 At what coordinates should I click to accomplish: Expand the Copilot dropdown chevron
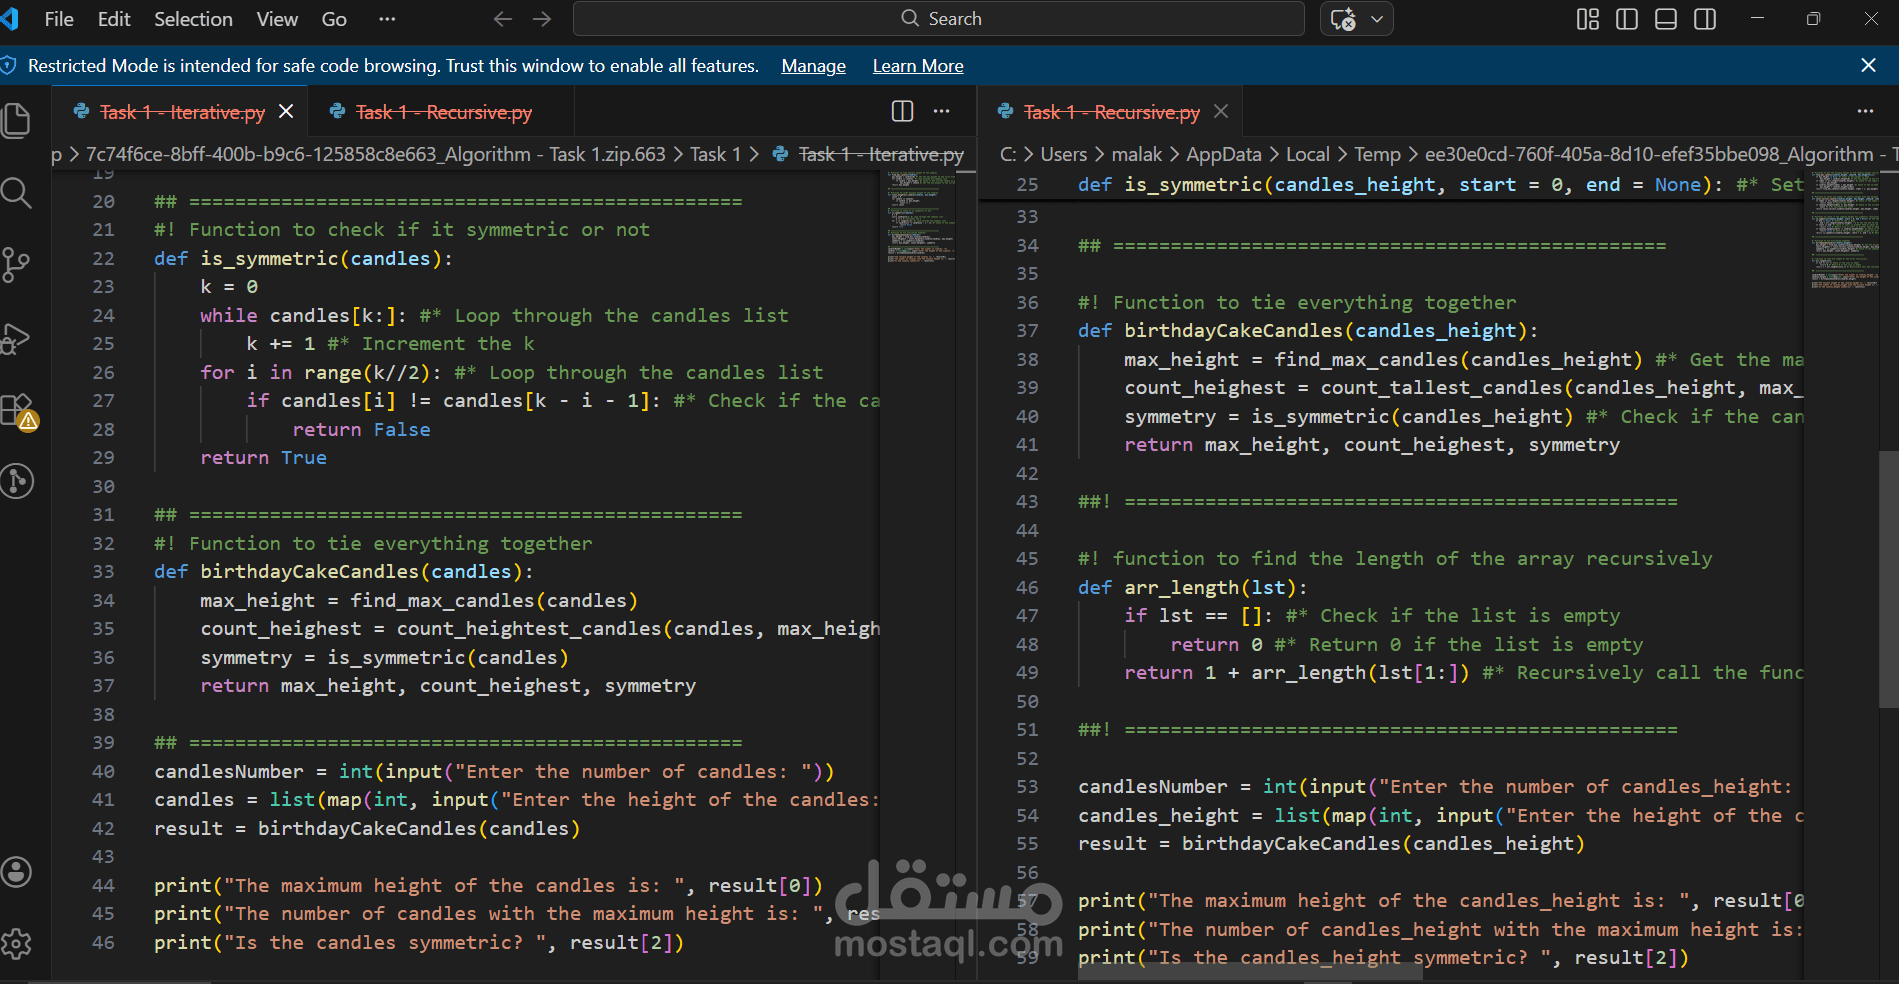point(1377,19)
